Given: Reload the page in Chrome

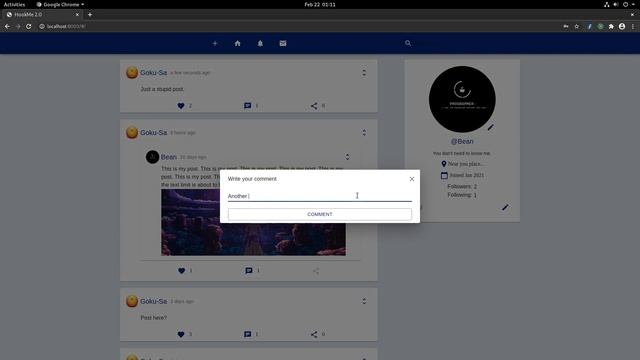Looking at the screenshot, I should 29,26.
